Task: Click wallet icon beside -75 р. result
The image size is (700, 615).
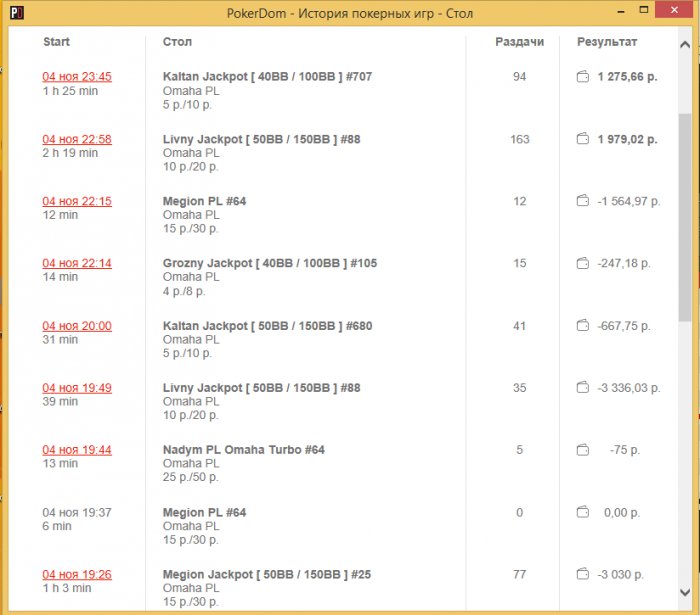Action: point(583,449)
